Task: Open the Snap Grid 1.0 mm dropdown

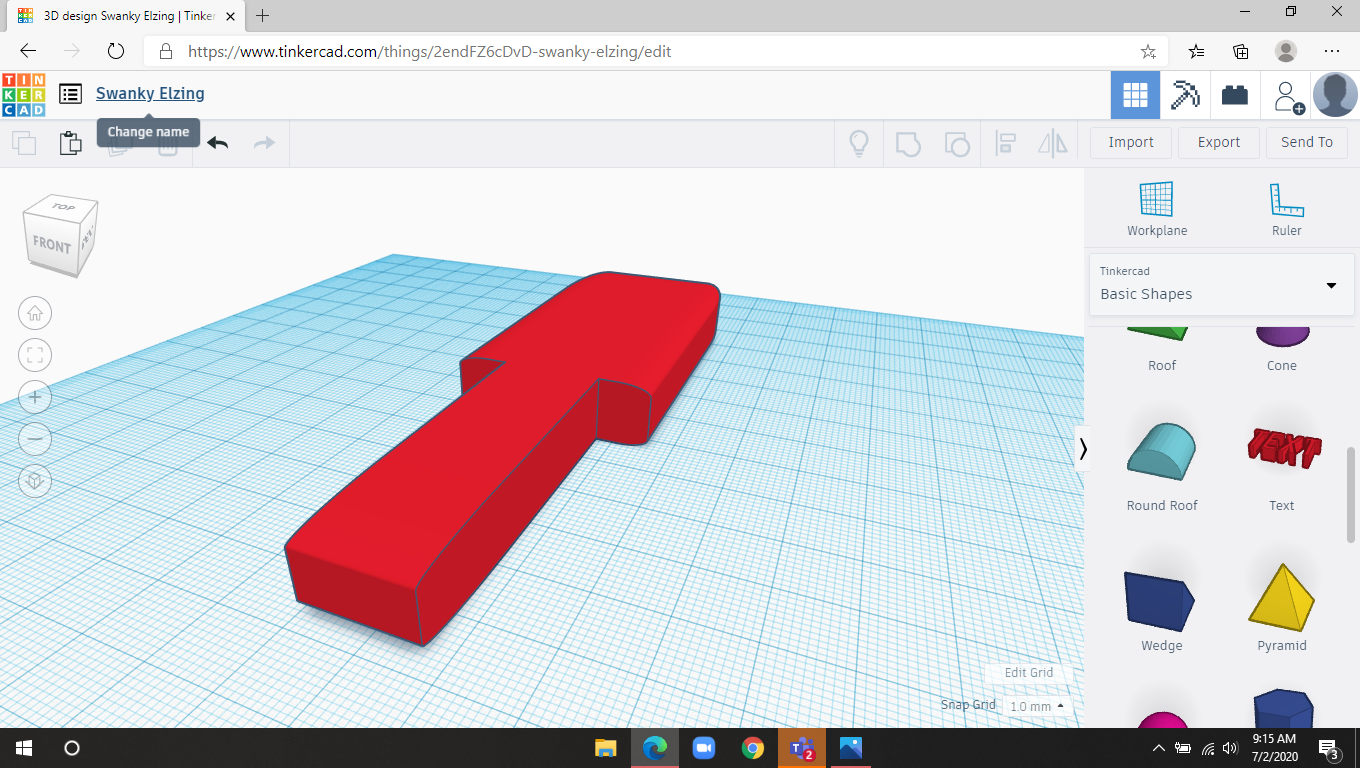Action: tap(1036, 706)
